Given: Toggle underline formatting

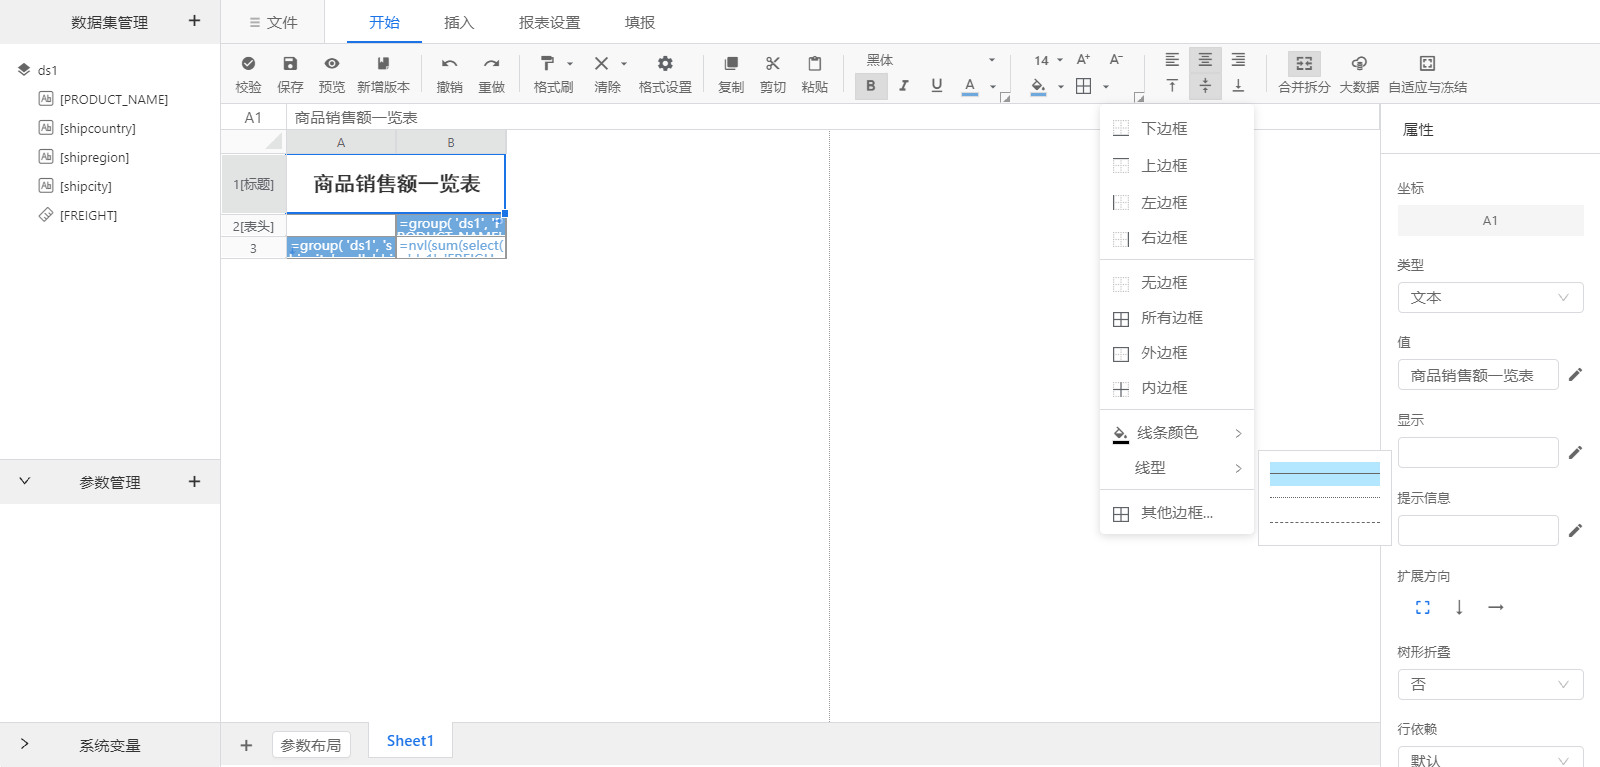Looking at the screenshot, I should [x=936, y=86].
